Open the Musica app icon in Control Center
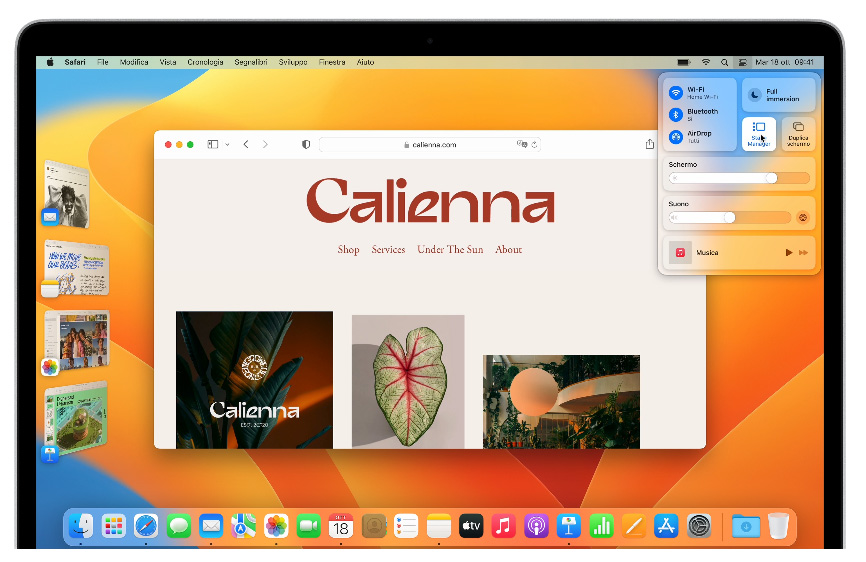866x562 pixels. [x=680, y=252]
